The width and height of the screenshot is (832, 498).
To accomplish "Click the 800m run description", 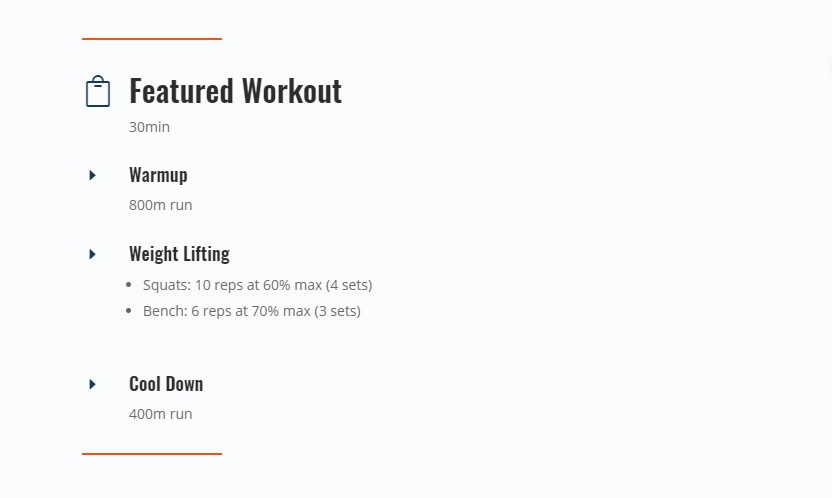I will 160,205.
